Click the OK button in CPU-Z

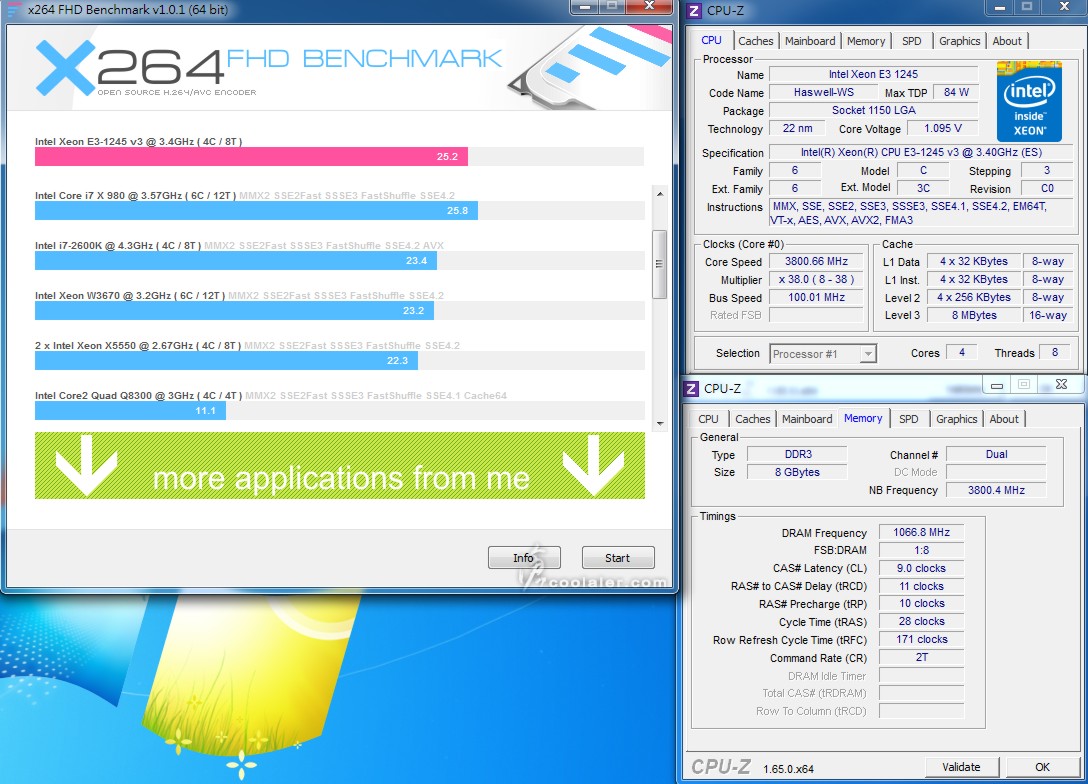(1042, 767)
